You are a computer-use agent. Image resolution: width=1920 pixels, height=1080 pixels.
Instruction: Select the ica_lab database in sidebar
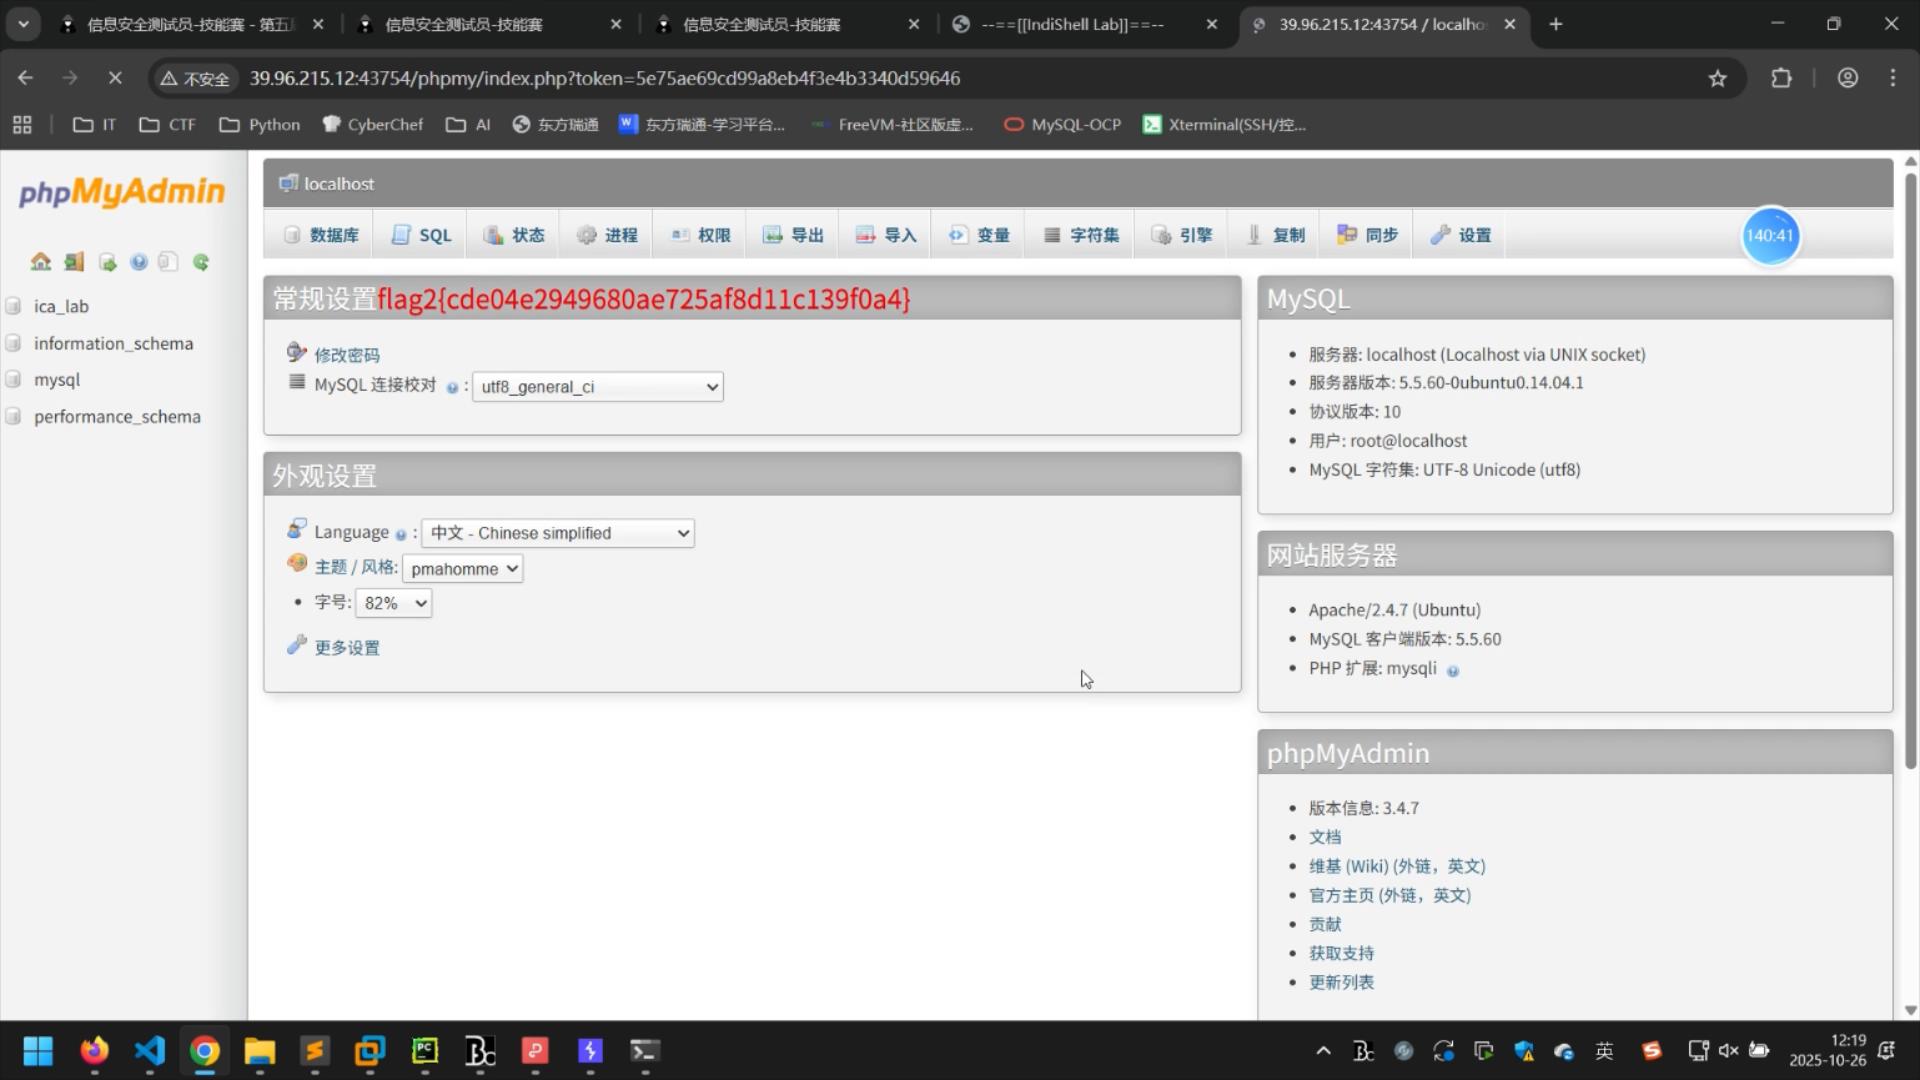[61, 306]
